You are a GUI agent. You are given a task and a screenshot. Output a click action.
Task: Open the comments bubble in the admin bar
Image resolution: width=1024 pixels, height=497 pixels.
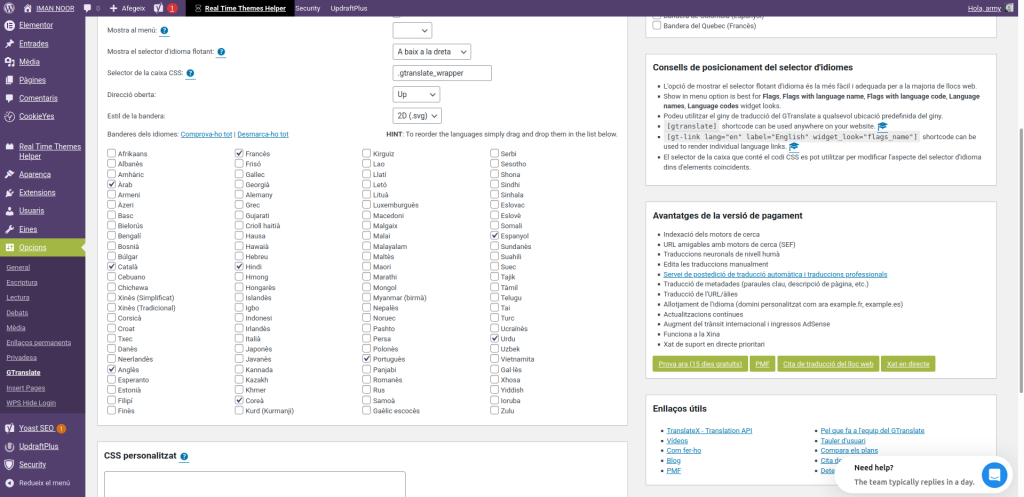click(88, 8)
